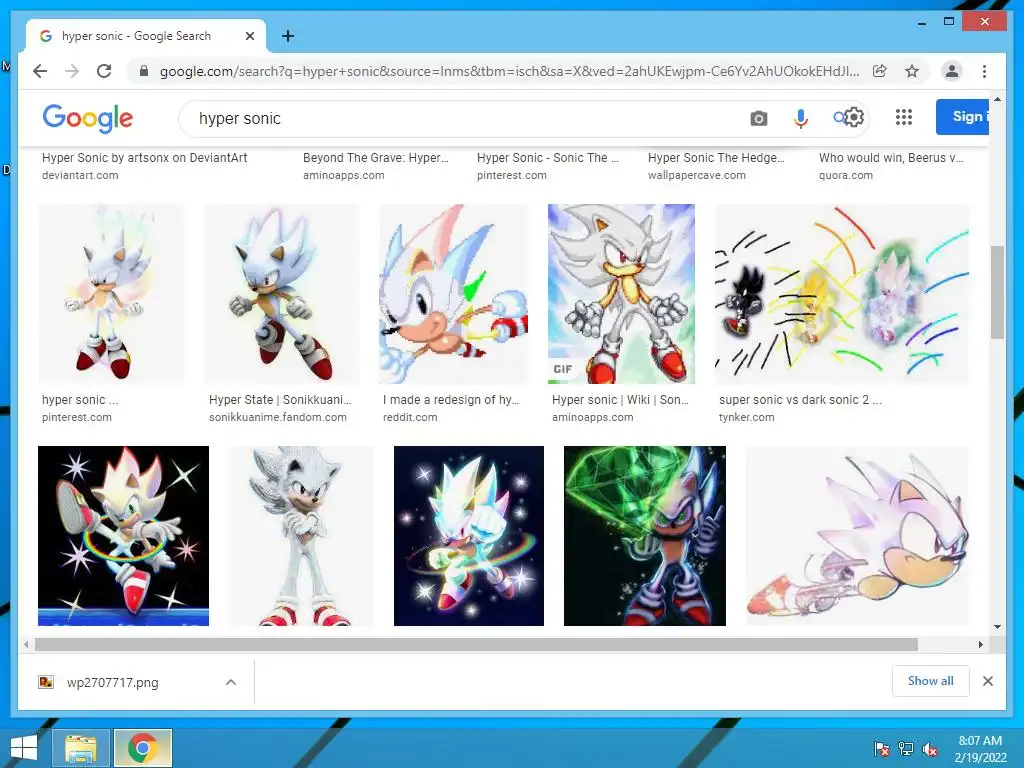Screen dimensions: 1024x768
Task: Open glowing sonic starry night thumbnail
Action: coord(469,536)
